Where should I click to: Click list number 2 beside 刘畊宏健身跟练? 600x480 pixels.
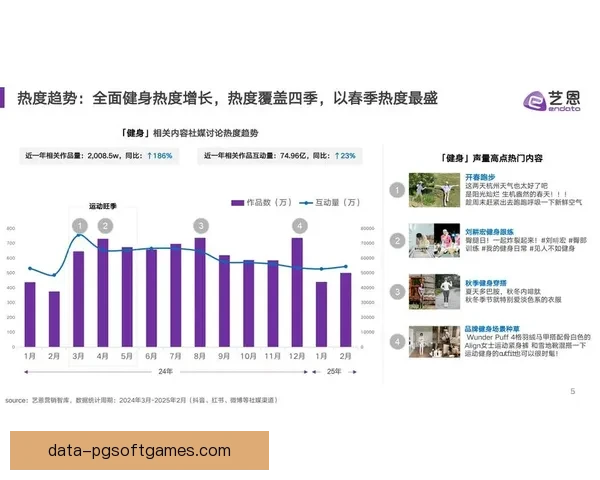coord(397,241)
